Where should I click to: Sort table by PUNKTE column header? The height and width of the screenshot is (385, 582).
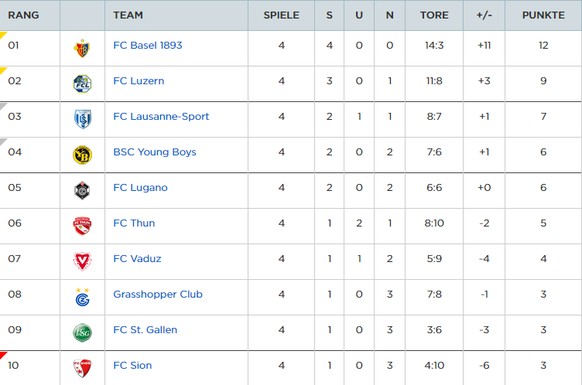[543, 15]
